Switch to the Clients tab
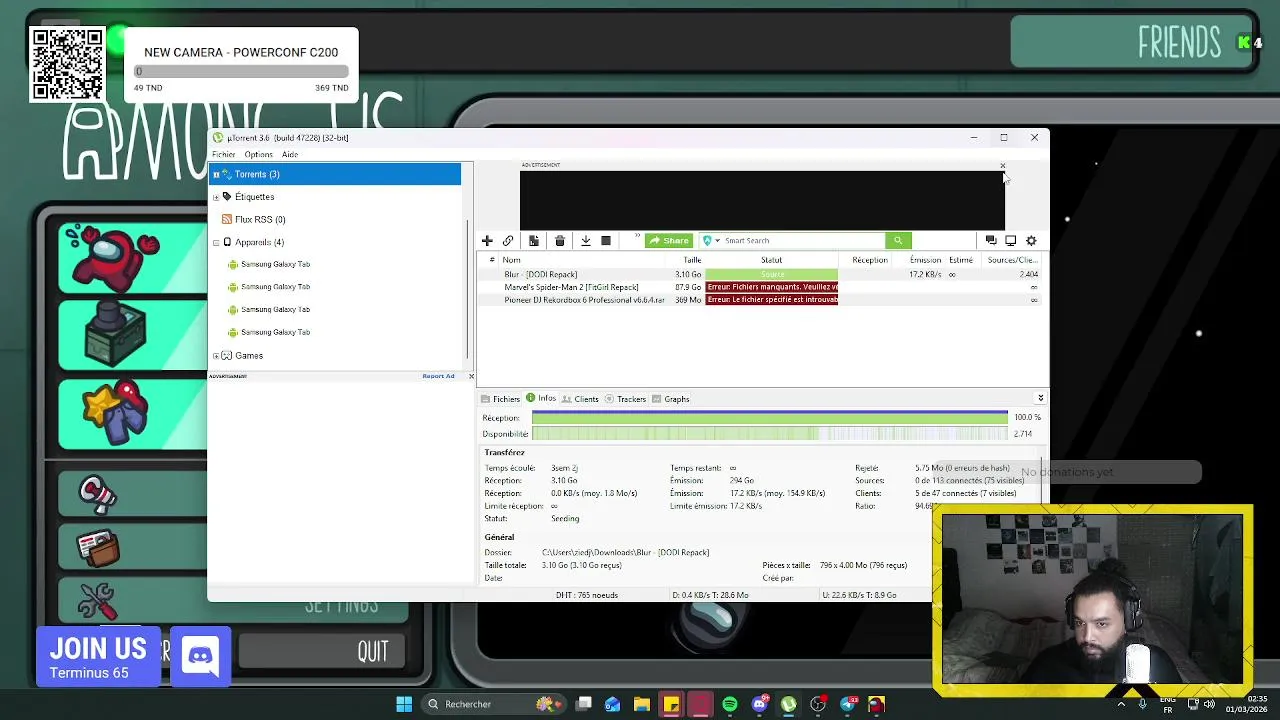The width and height of the screenshot is (1280, 720). pyautogui.click(x=580, y=399)
